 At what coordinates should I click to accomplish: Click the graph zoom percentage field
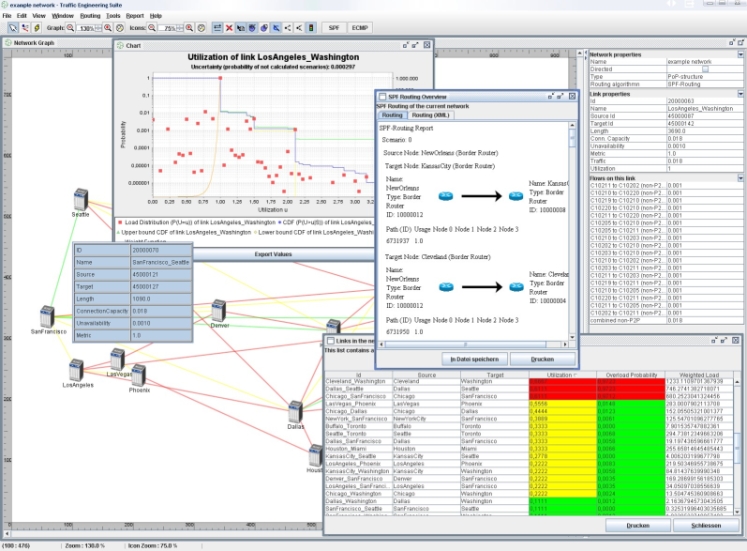(x=87, y=28)
